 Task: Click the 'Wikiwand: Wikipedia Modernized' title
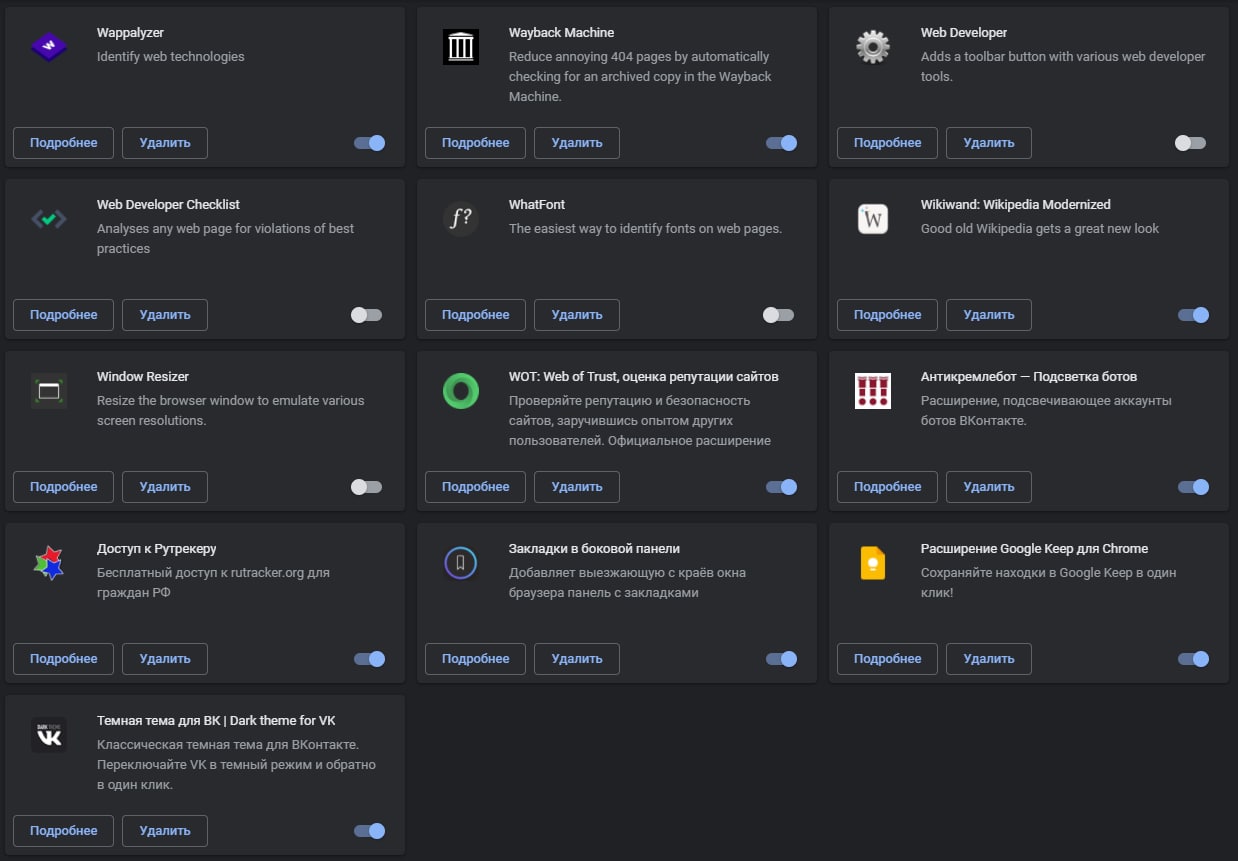click(1016, 205)
